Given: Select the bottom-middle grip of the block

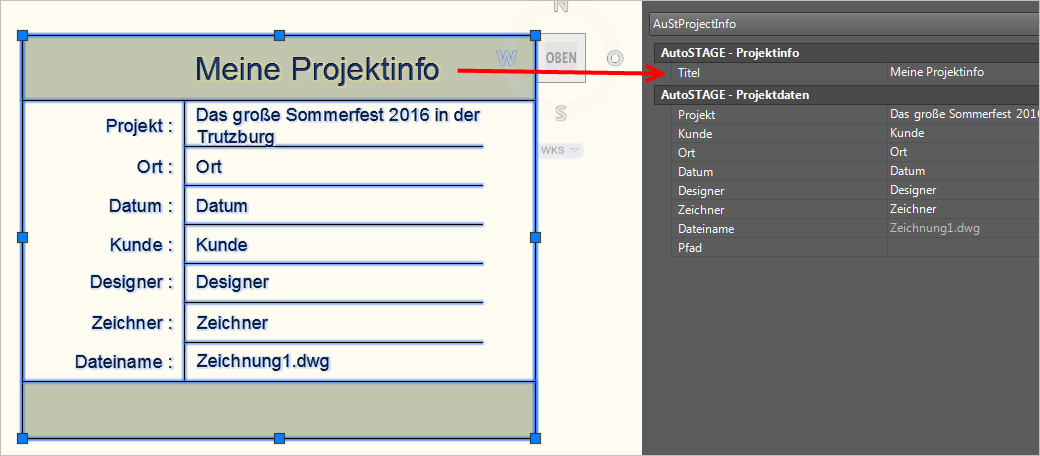Looking at the screenshot, I should click(x=279, y=438).
